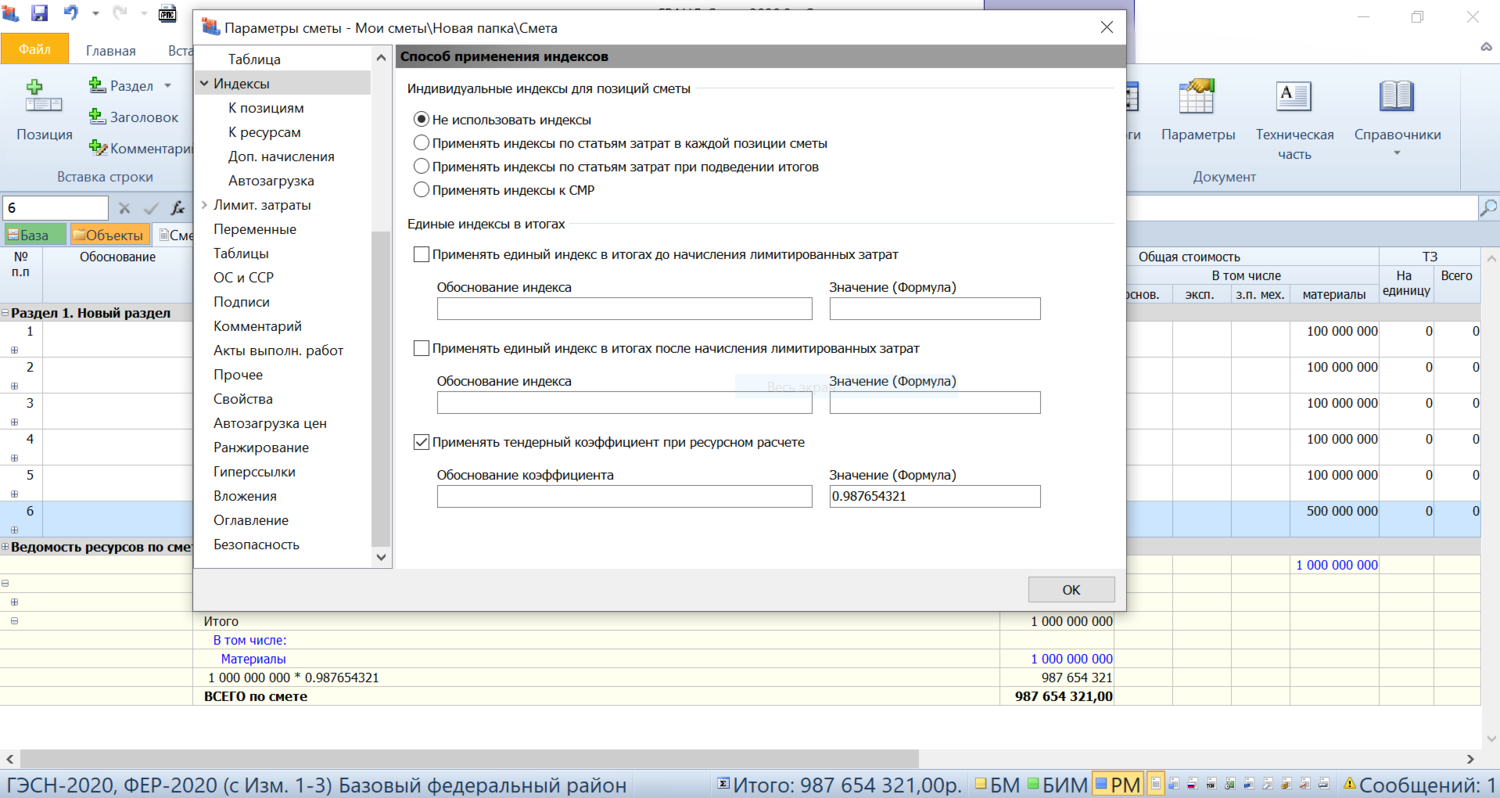
Task: Click the Russian flag status bar icon
Action: pyautogui.click(x=1192, y=785)
